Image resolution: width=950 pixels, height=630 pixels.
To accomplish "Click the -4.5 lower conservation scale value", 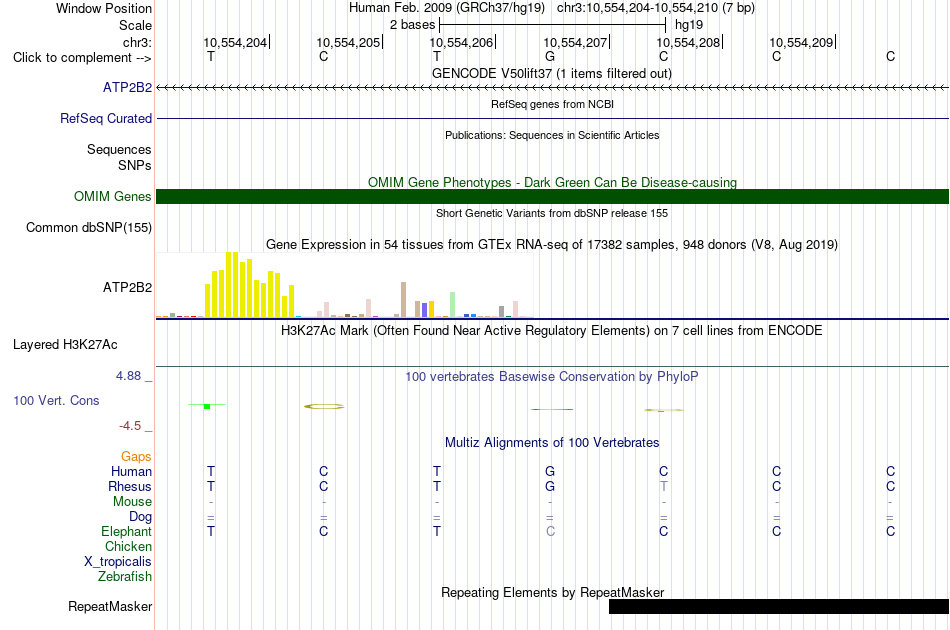I will [x=130, y=426].
